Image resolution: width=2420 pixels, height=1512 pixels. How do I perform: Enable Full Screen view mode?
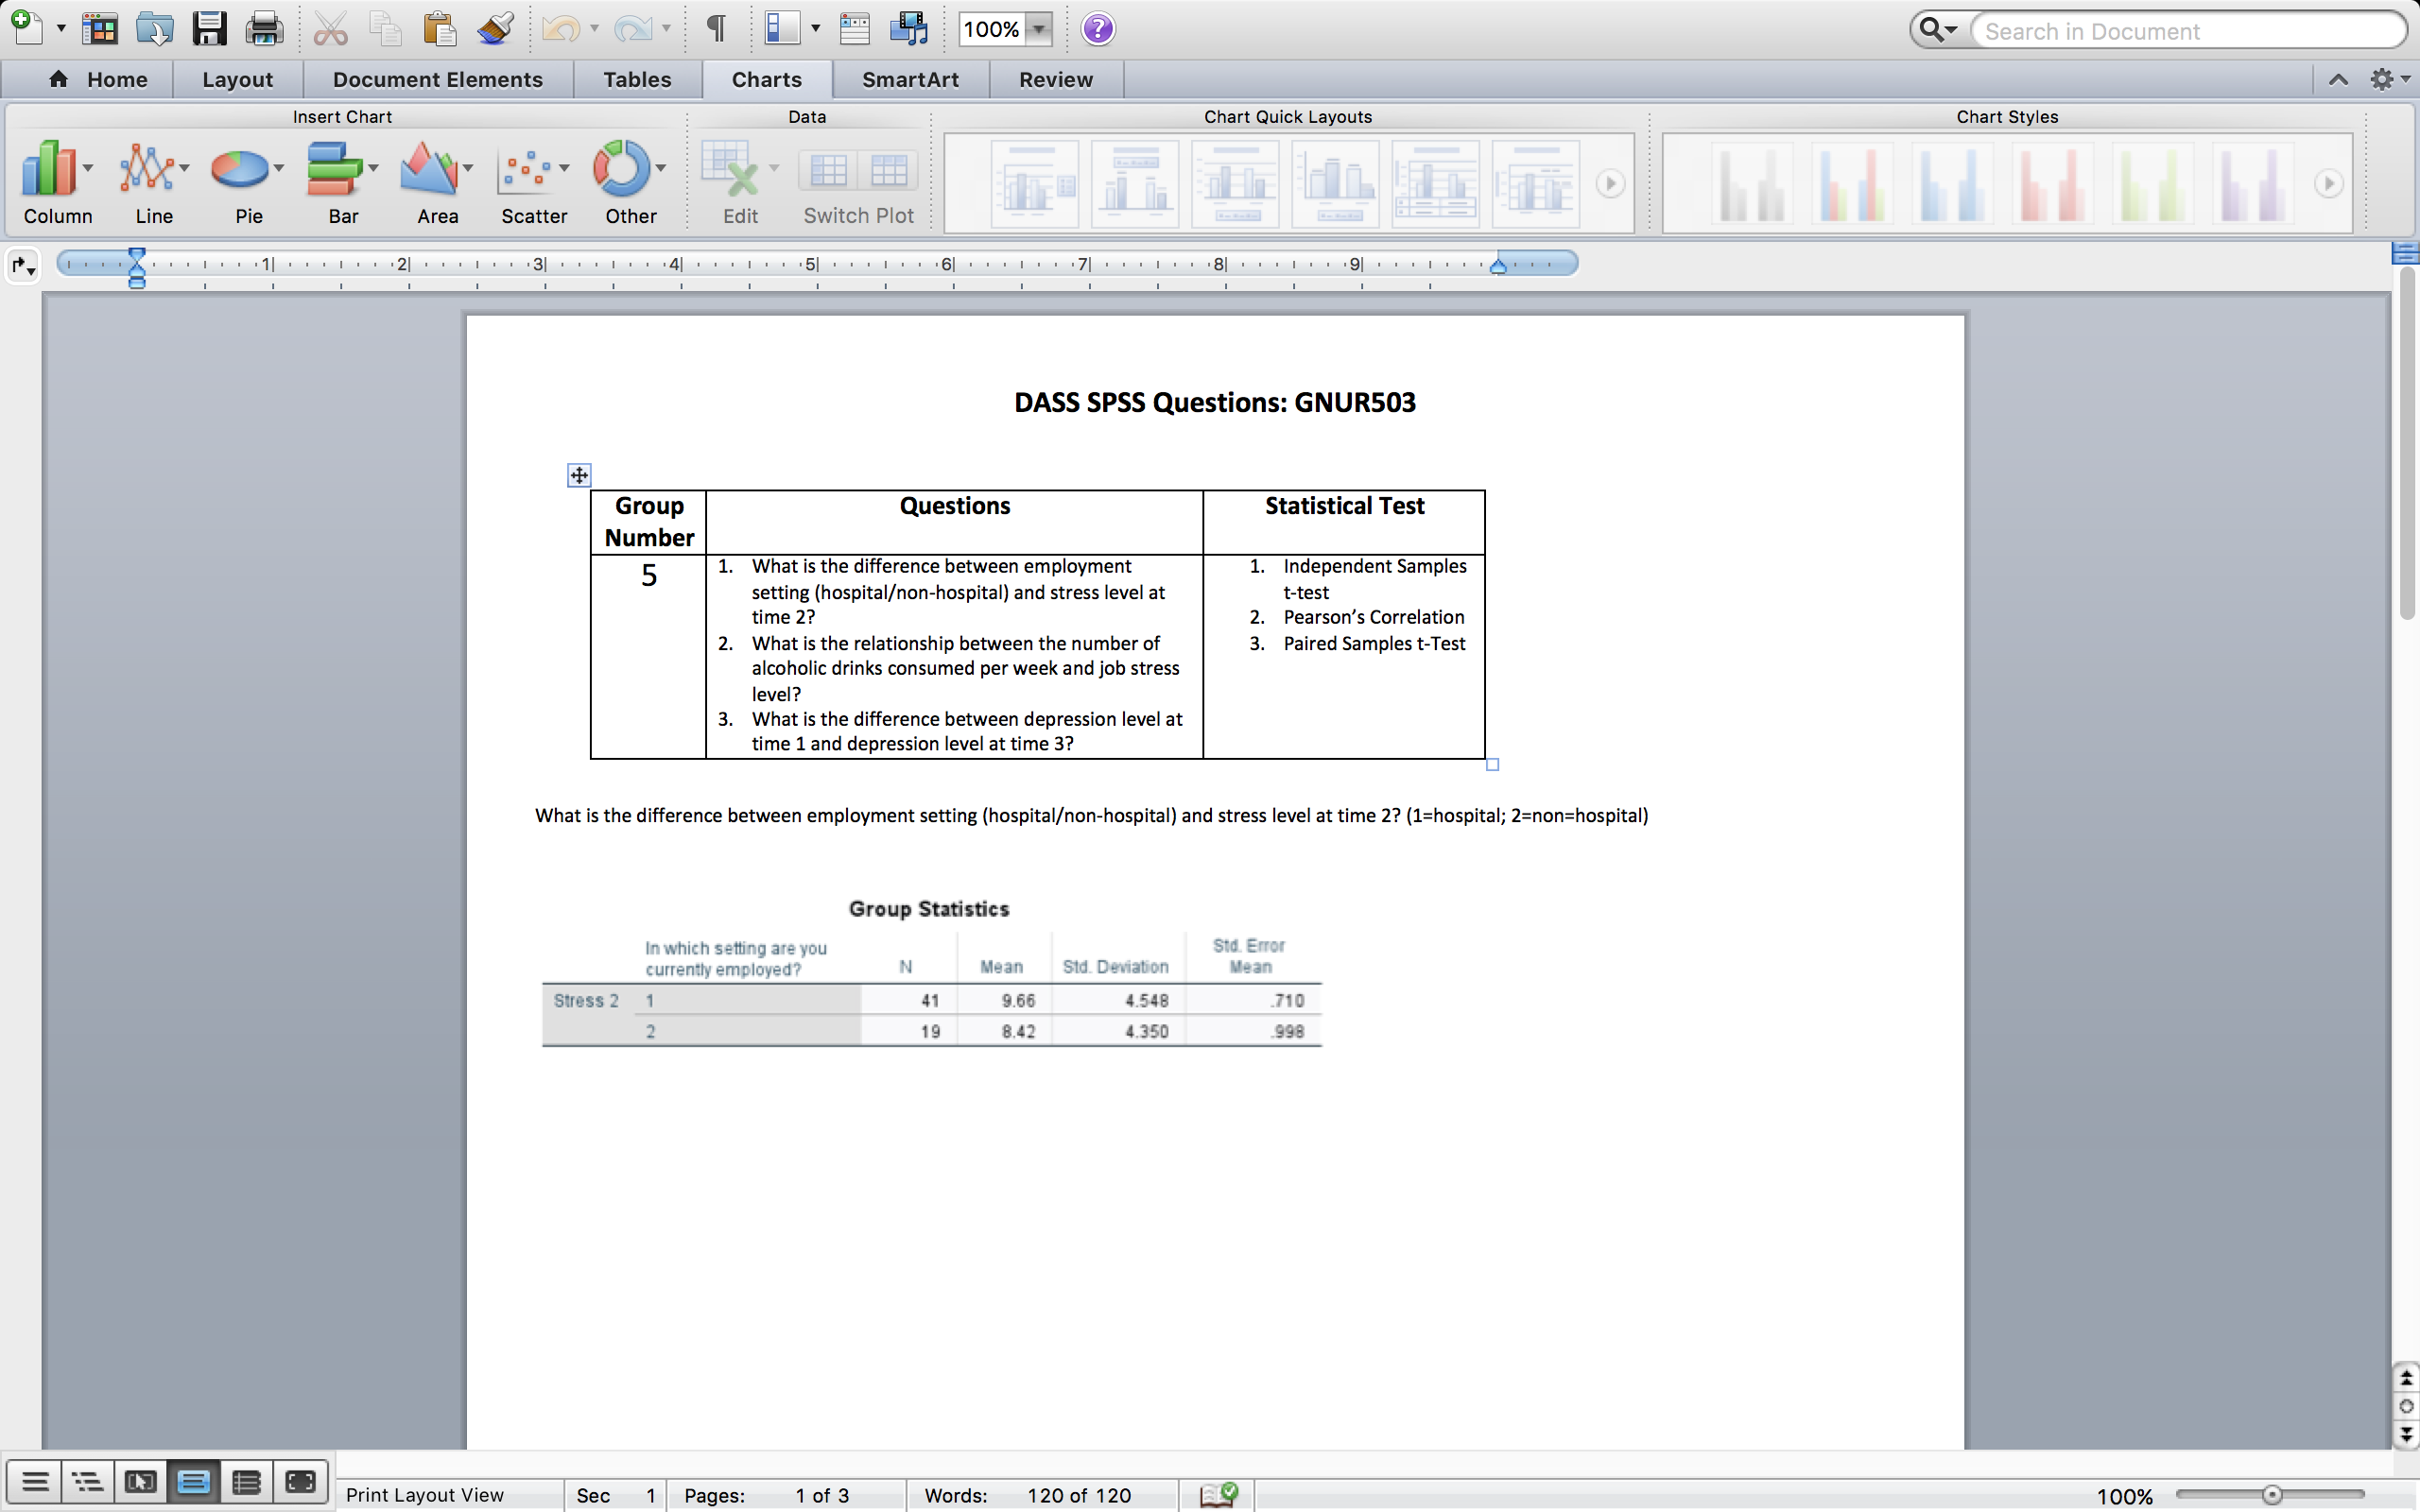(299, 1481)
